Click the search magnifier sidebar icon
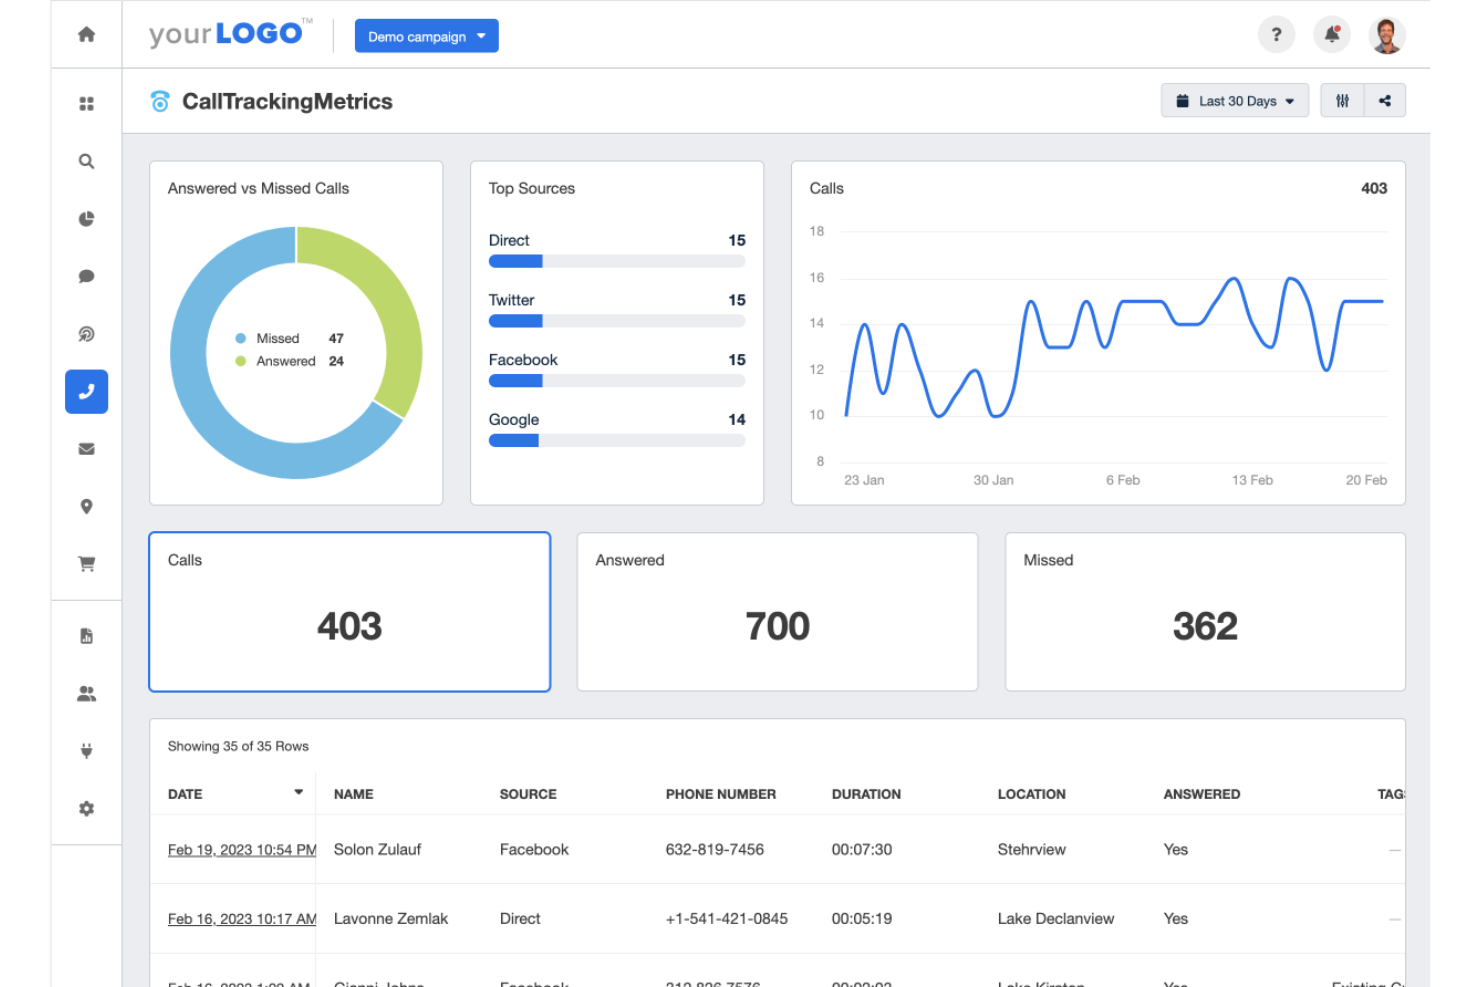Screen dimensions: 1480x987 (87, 161)
